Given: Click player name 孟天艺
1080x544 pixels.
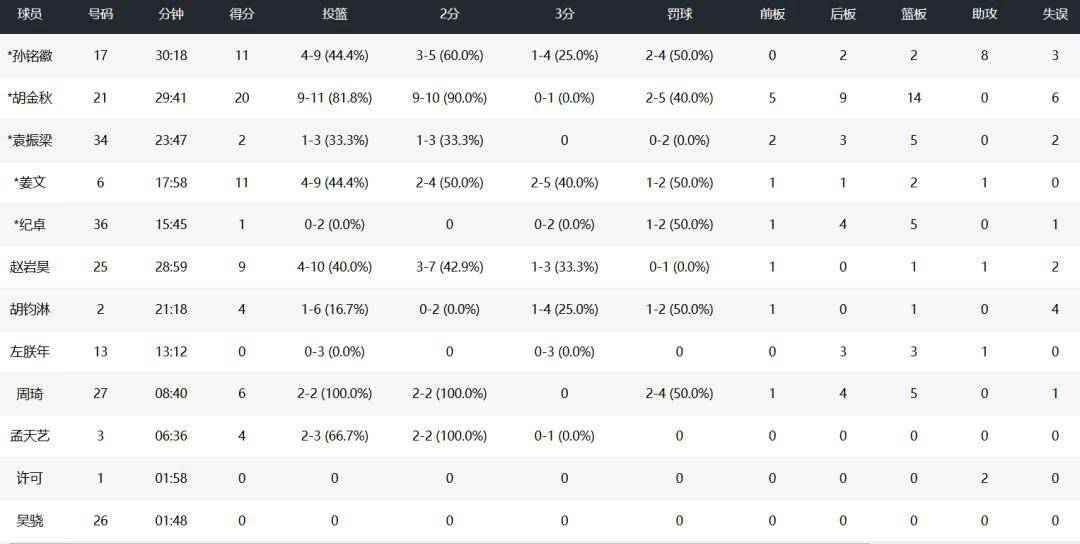Looking at the screenshot, I should (x=30, y=436).
